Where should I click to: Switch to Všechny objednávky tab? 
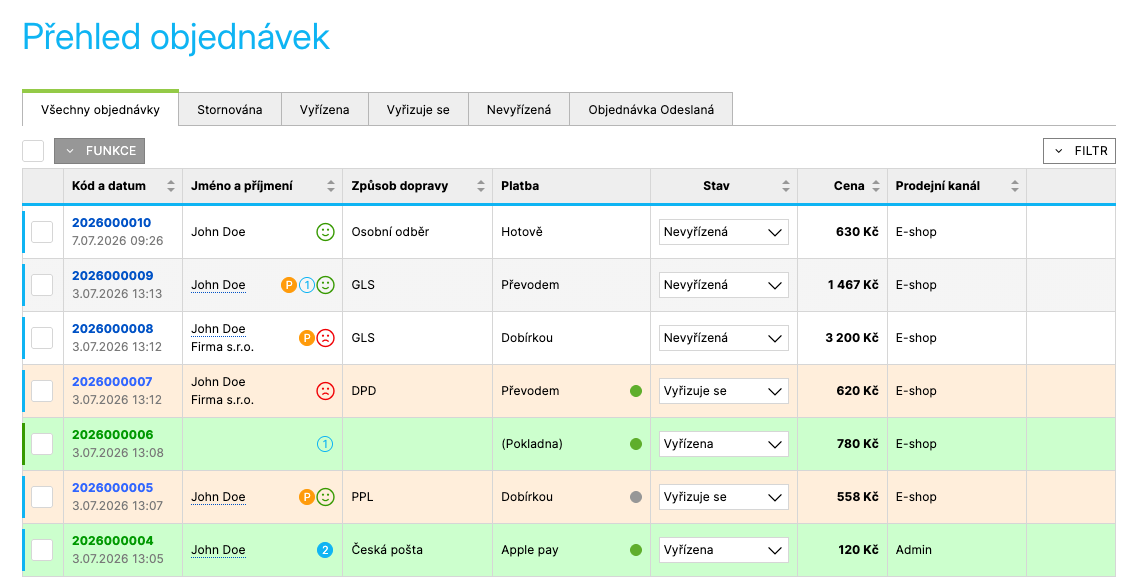pyautogui.click(x=100, y=109)
